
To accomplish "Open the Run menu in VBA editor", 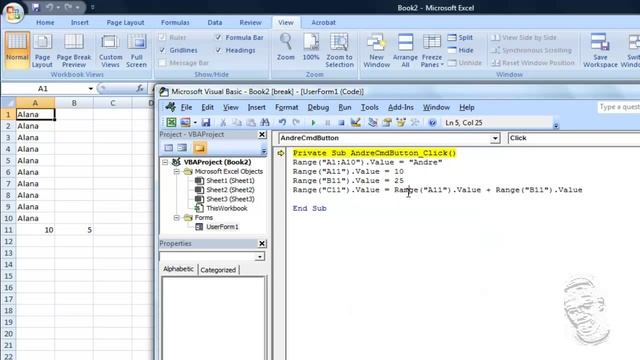I will (345, 107).
